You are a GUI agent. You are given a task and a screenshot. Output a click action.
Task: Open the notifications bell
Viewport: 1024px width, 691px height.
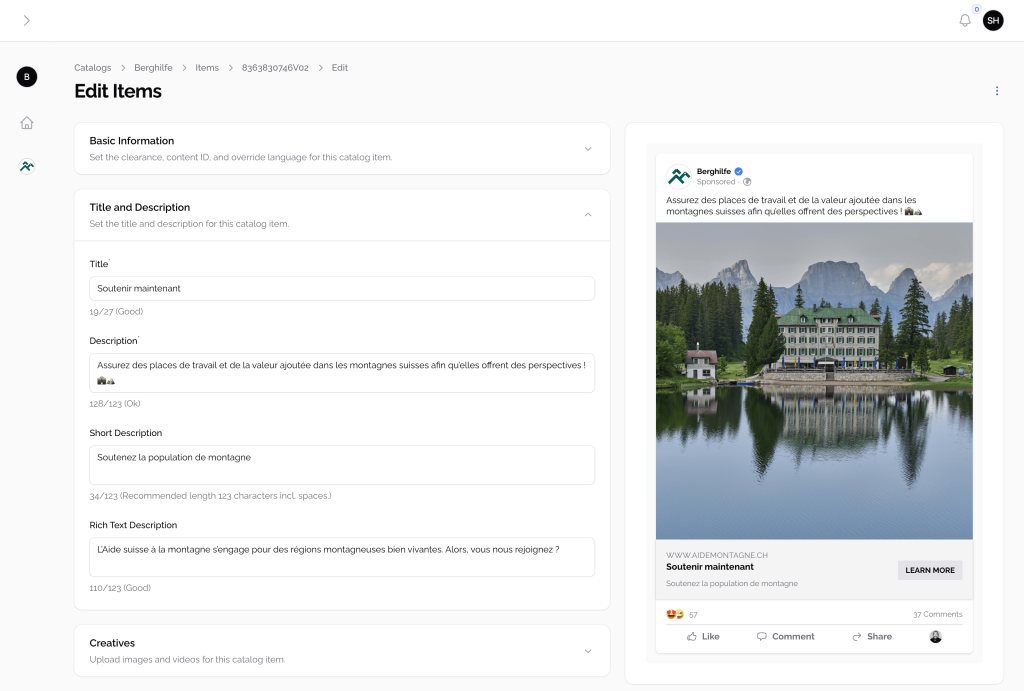[x=964, y=21]
